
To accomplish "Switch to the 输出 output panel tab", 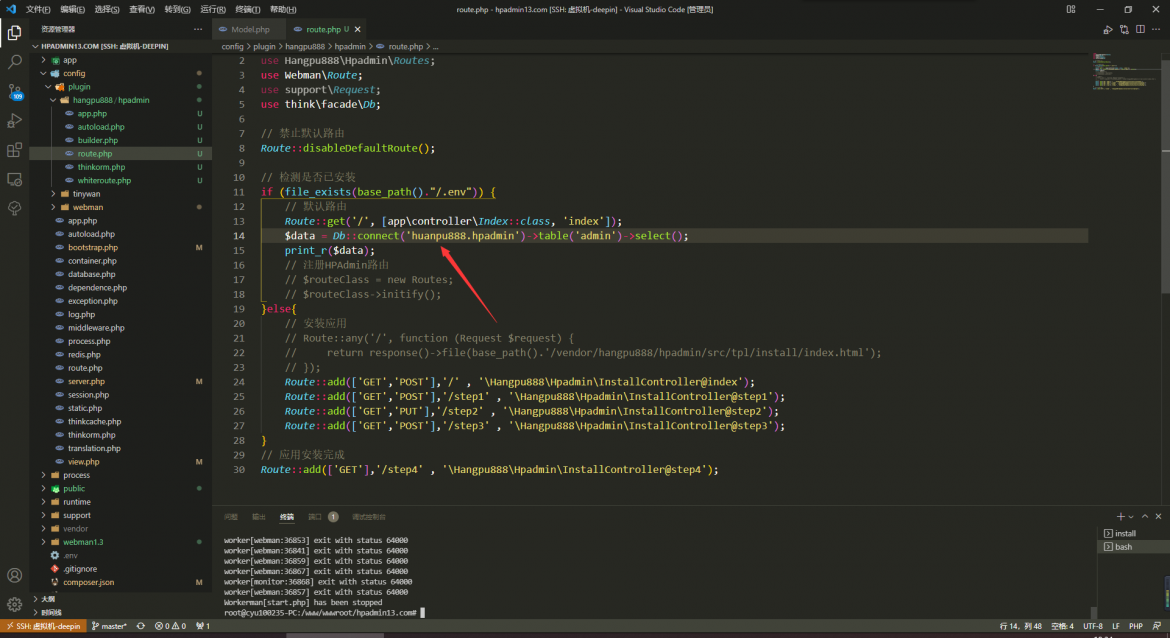I will pos(259,516).
